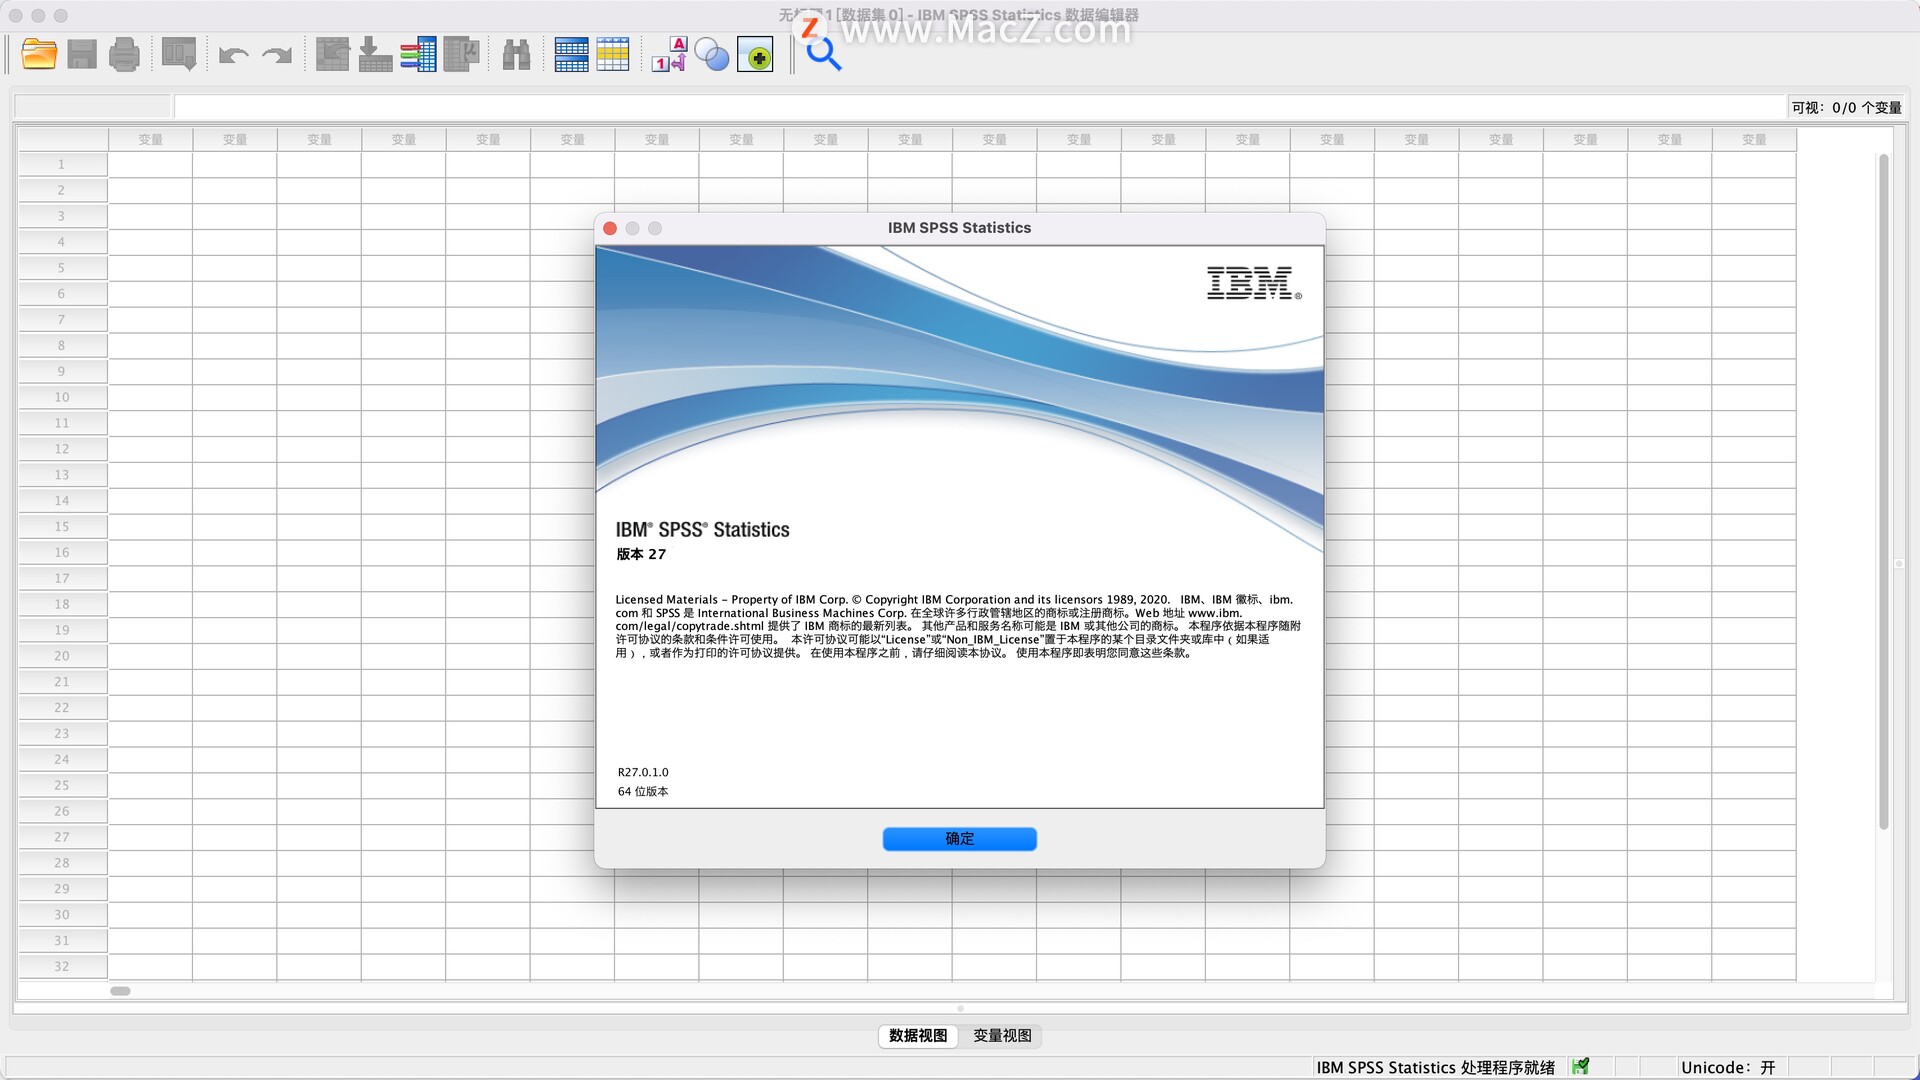
Task: Select row header 32
Action: [x=62, y=966]
